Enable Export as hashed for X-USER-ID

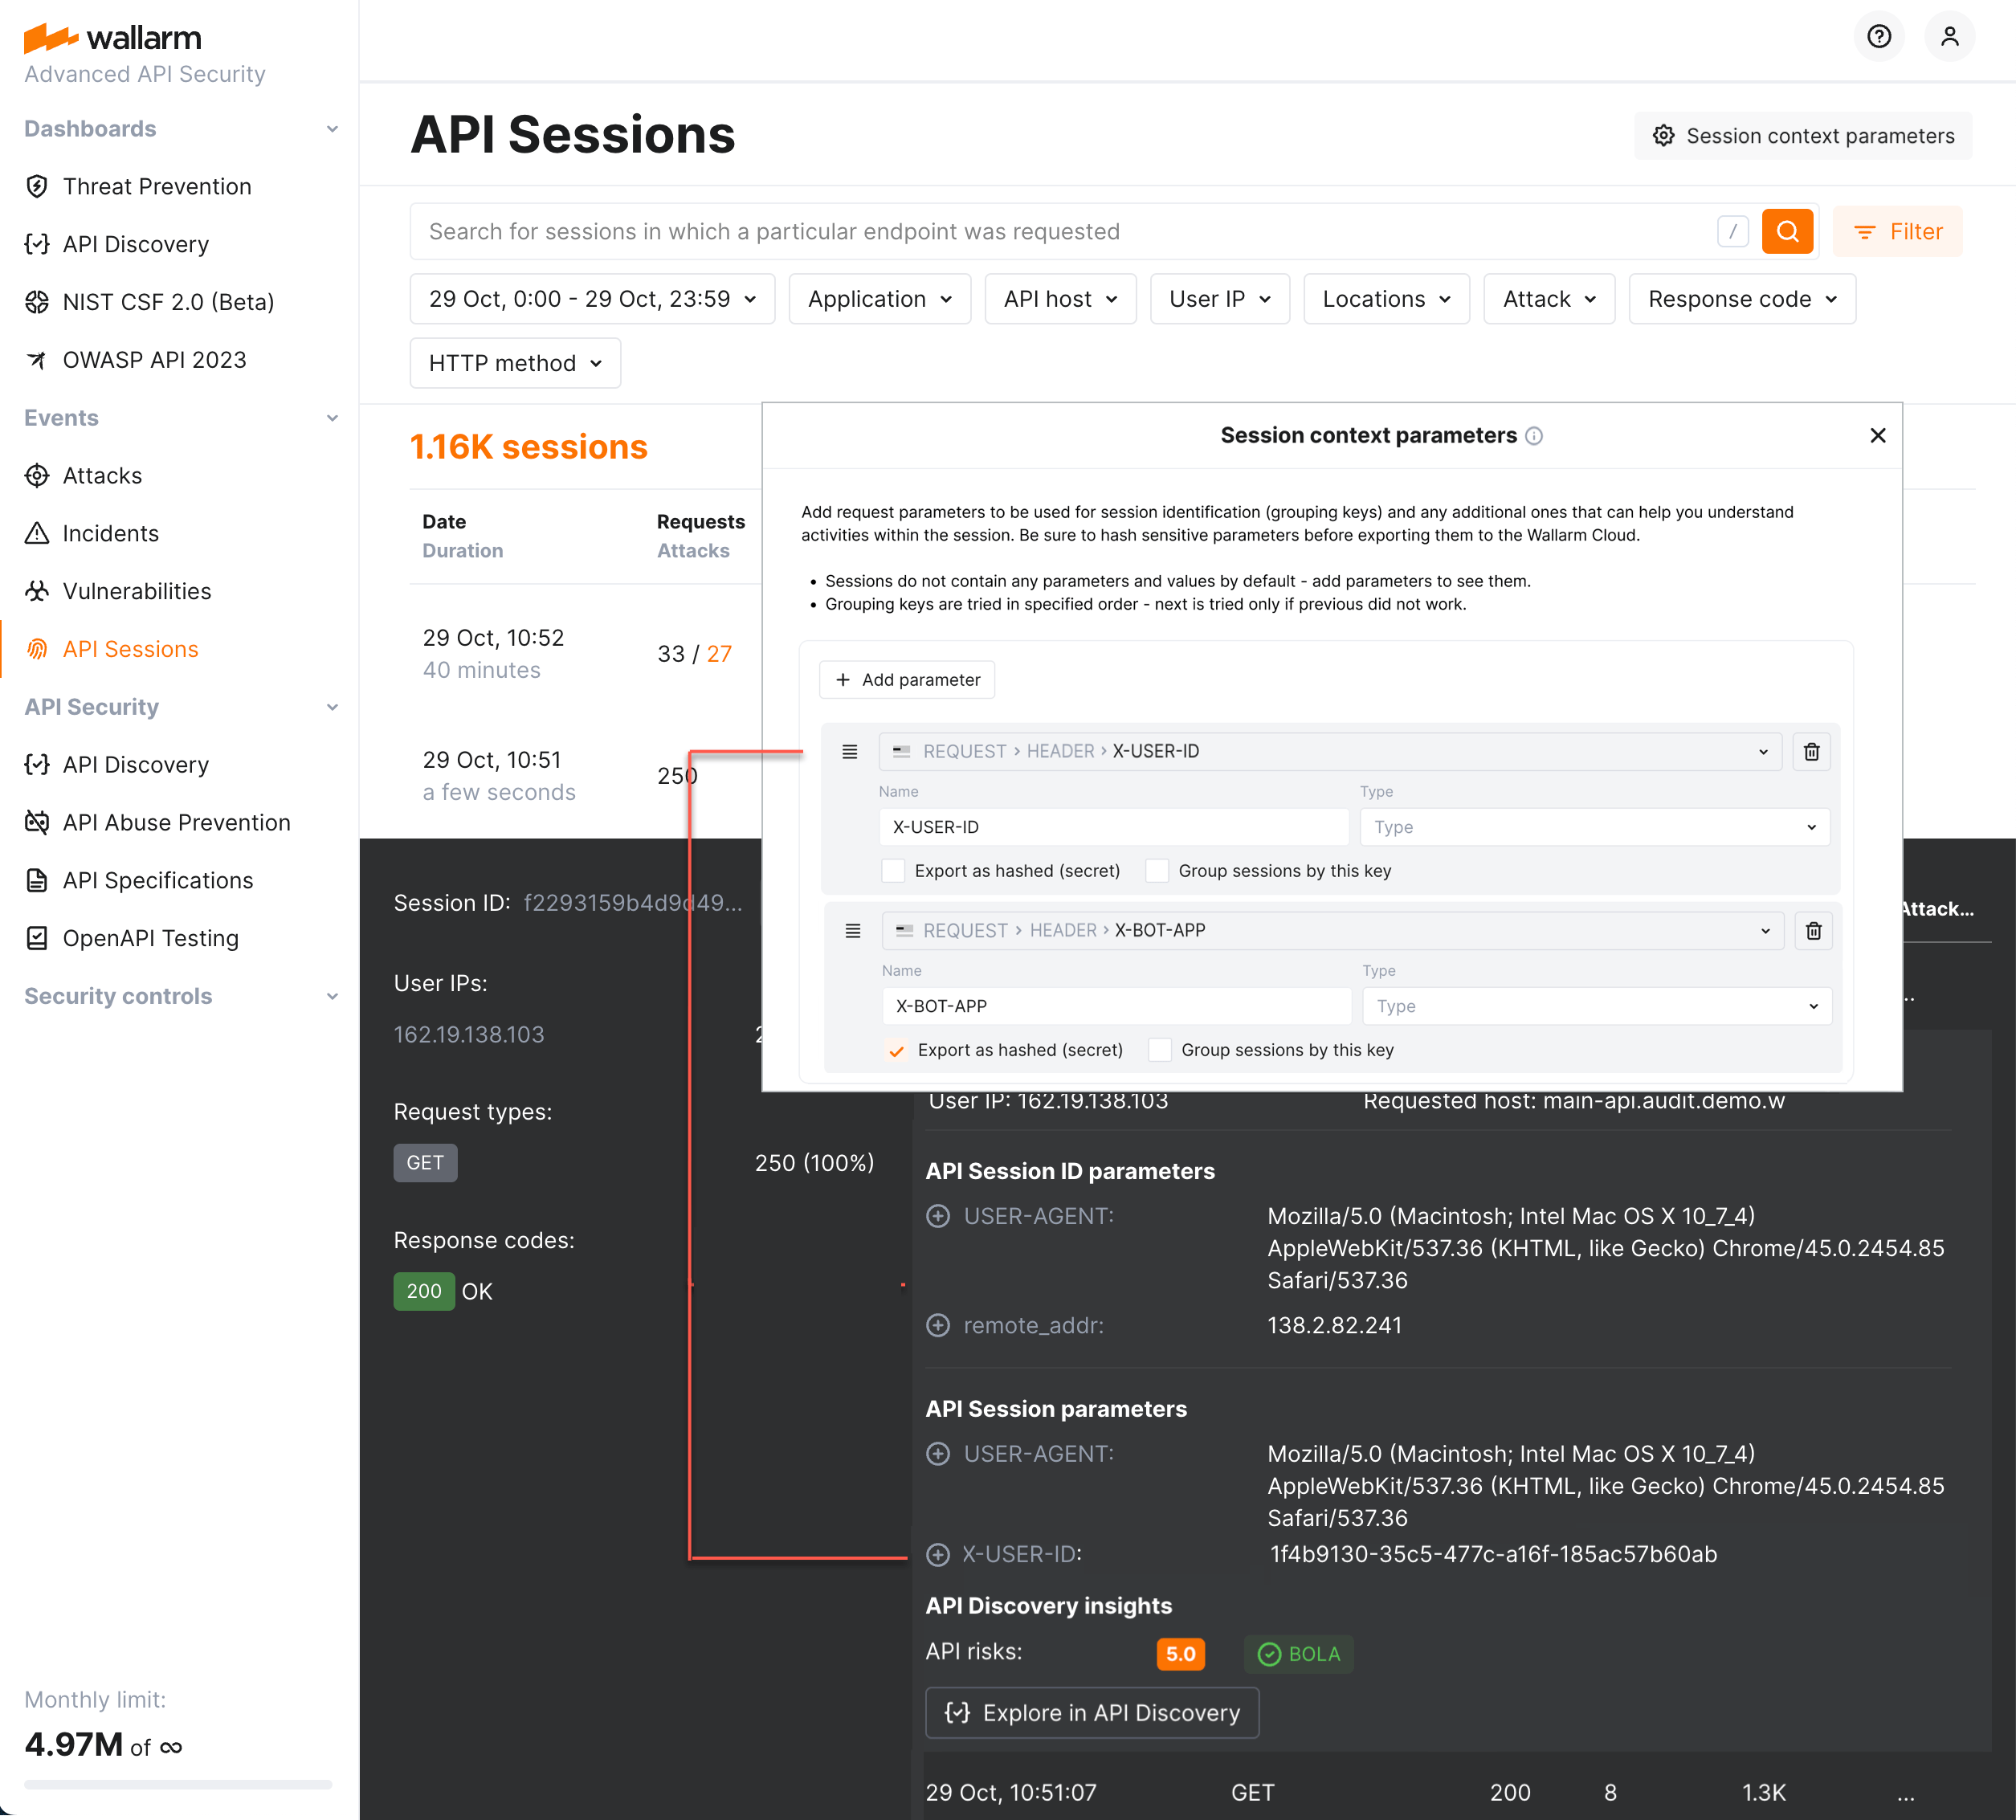[x=893, y=870]
